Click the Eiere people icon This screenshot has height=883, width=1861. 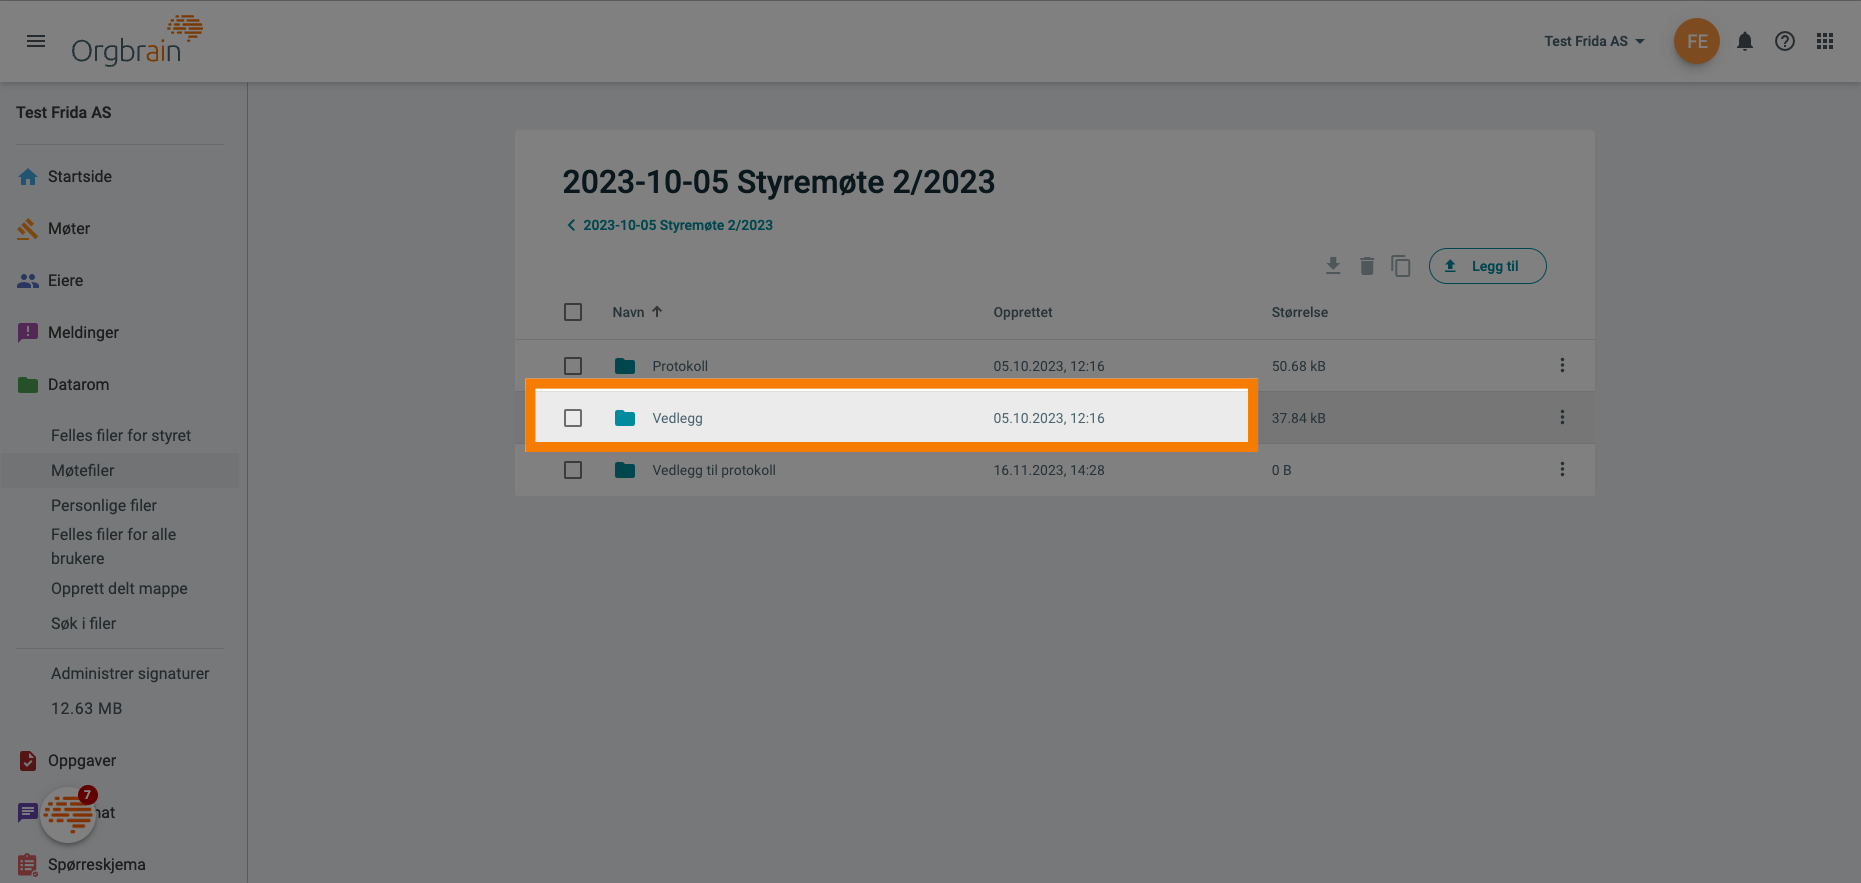tap(28, 281)
